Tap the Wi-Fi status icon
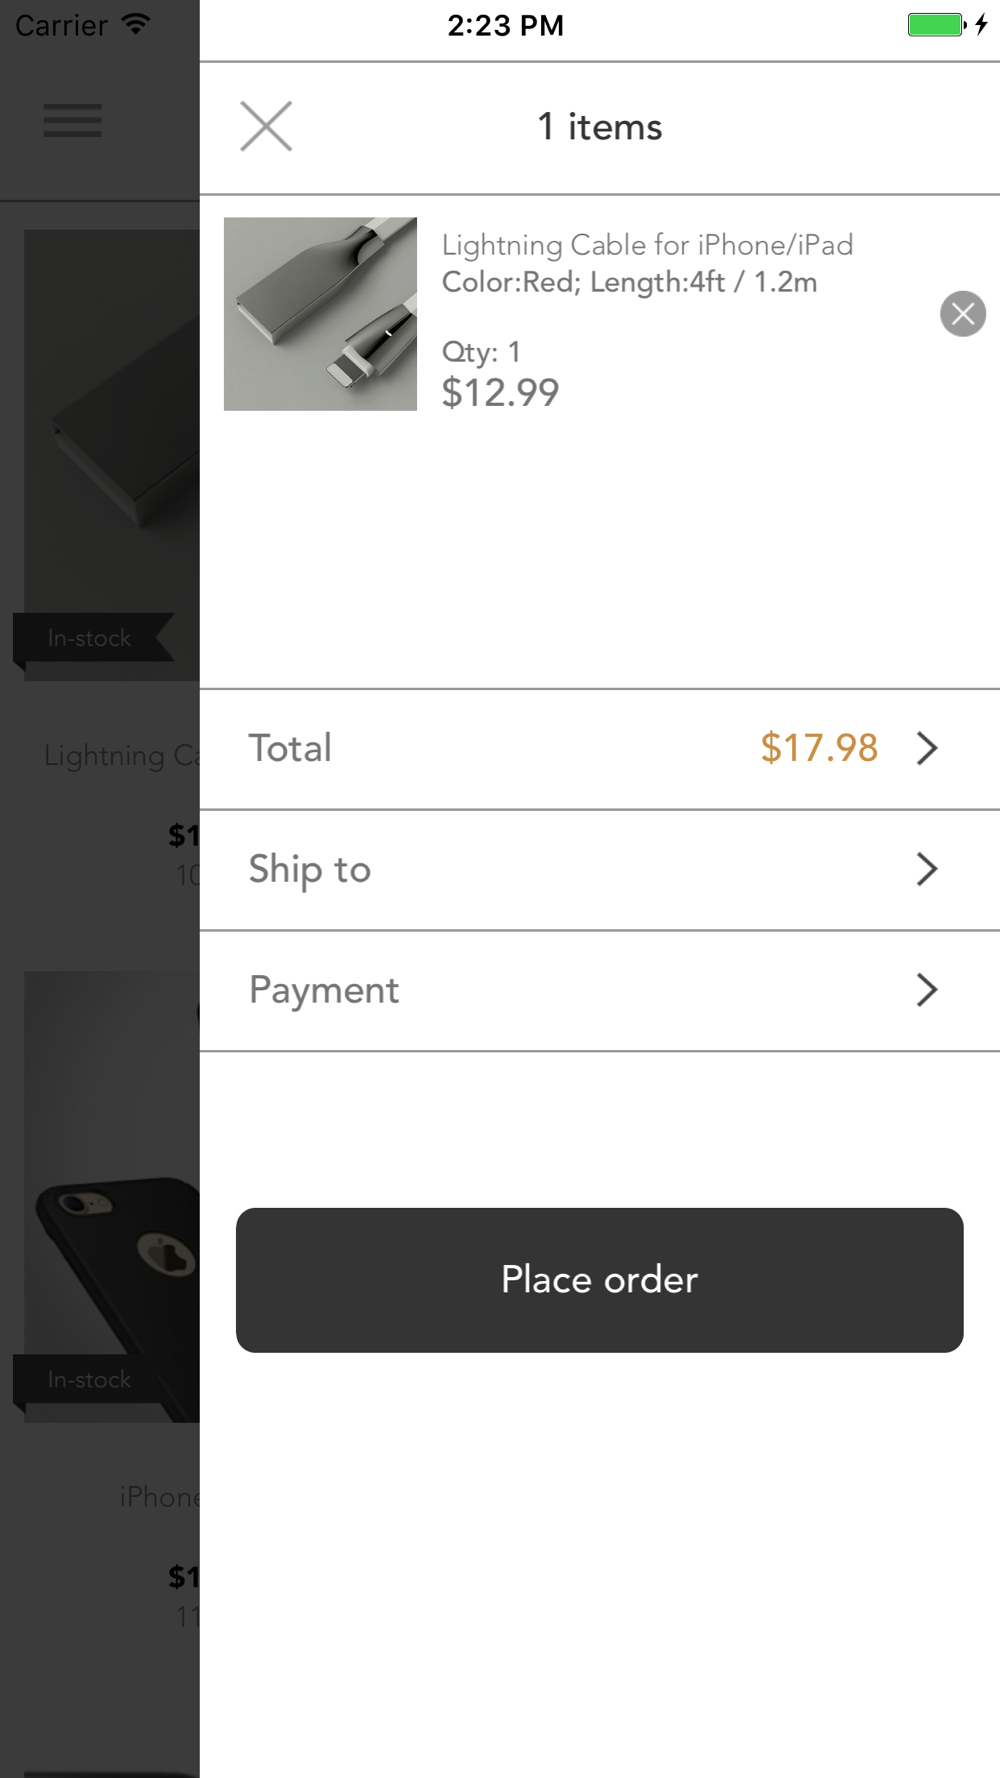The image size is (1000, 1778). point(135,24)
